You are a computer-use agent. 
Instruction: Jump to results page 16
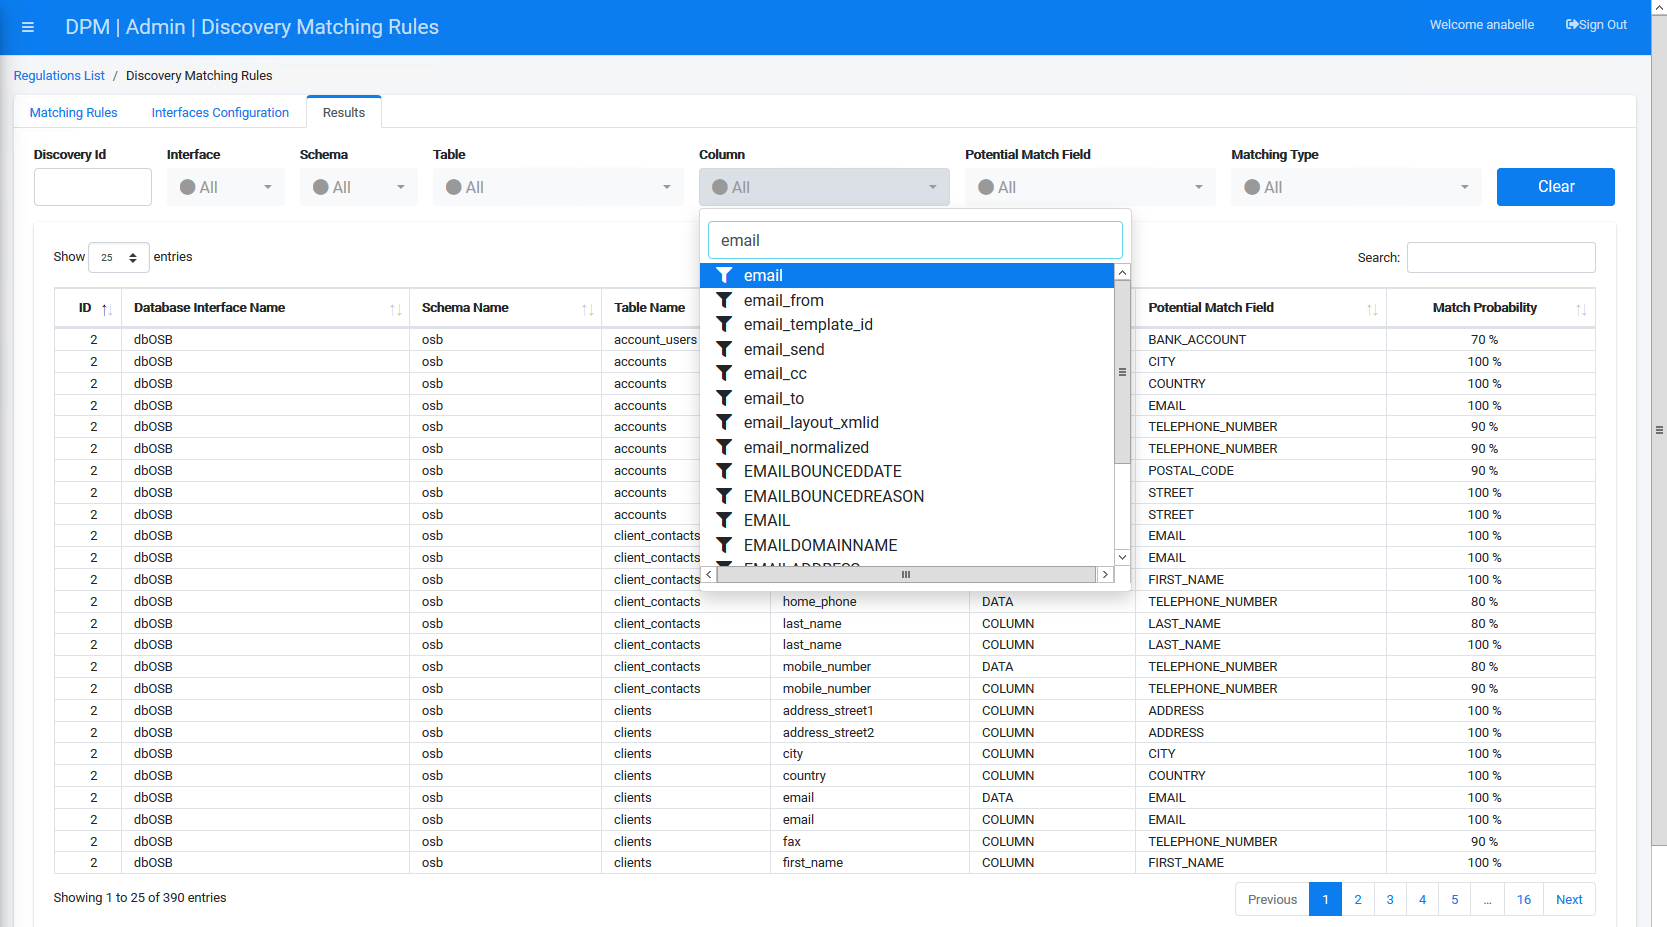(x=1524, y=899)
